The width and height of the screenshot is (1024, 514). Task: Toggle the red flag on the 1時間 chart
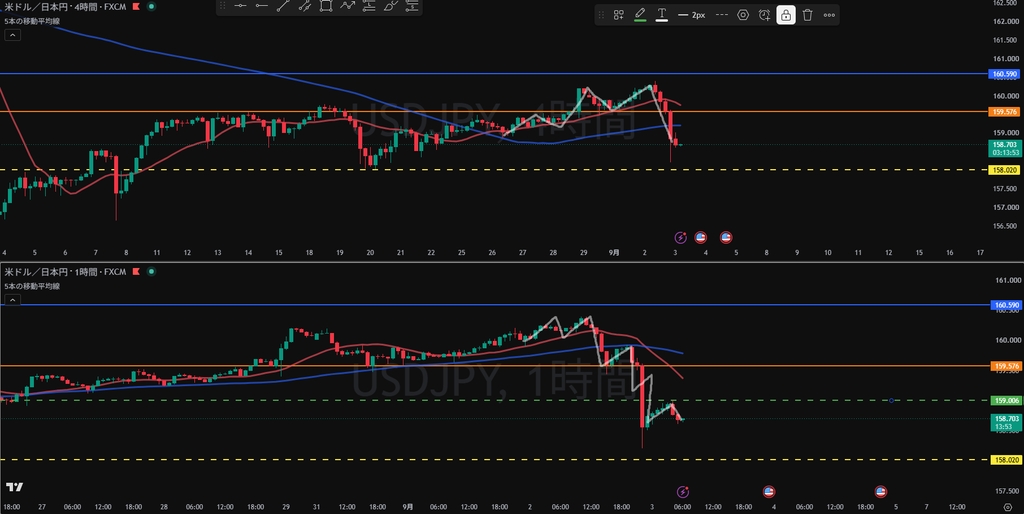136,271
